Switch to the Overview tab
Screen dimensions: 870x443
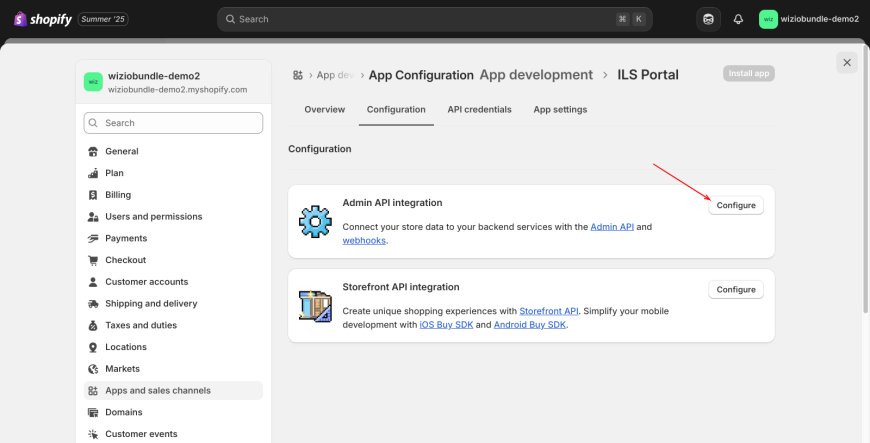pos(325,109)
